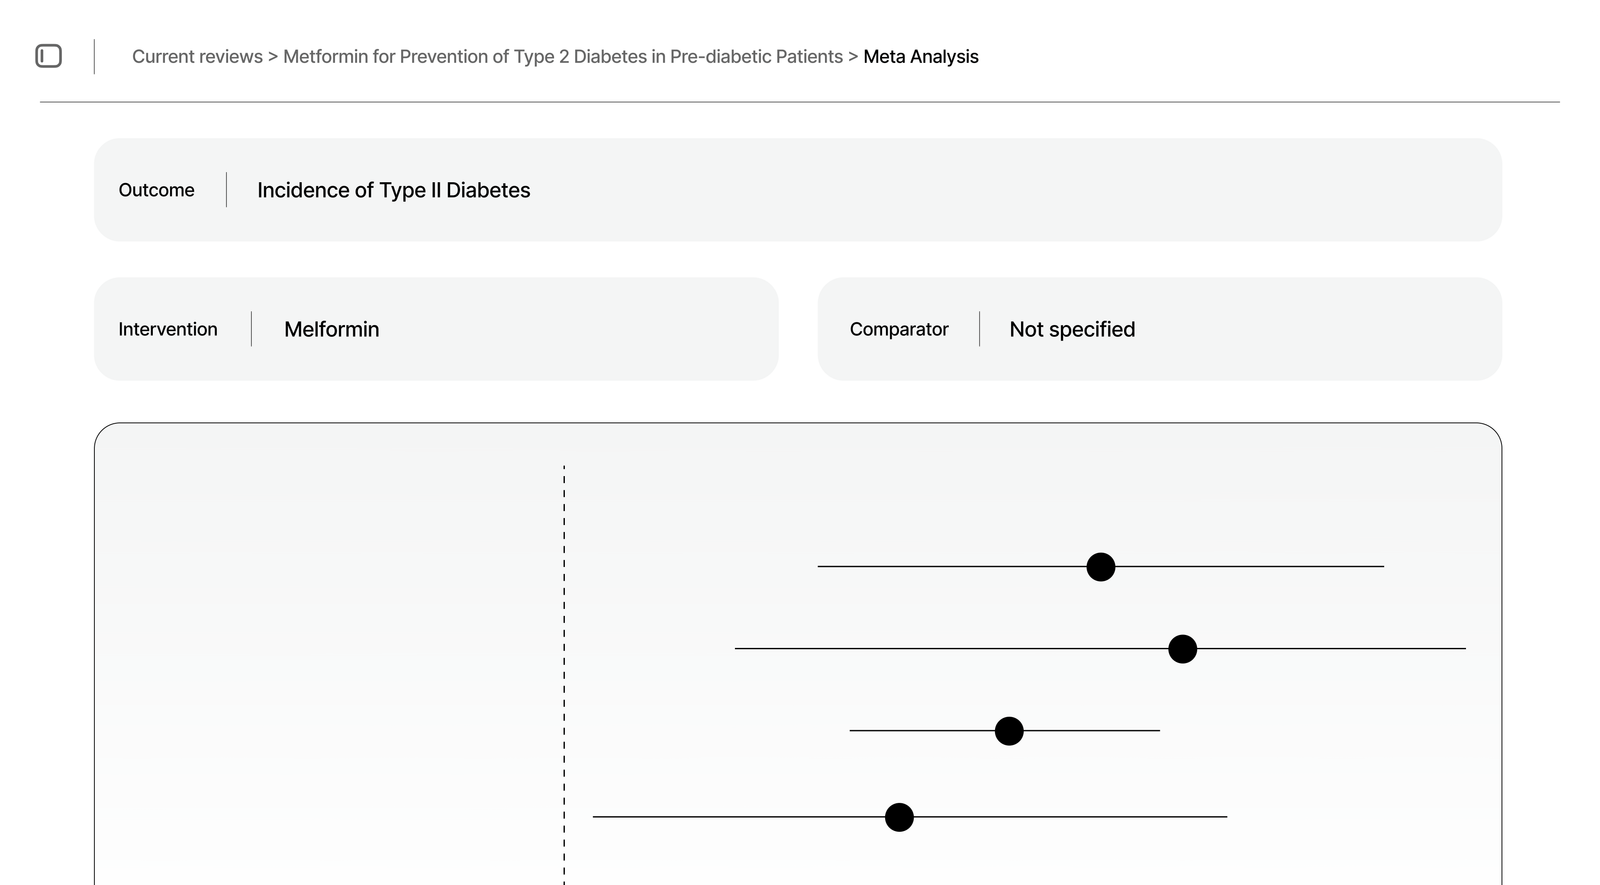This screenshot has height=885, width=1600.
Task: Select the third study point estimate marker
Action: (x=1009, y=730)
